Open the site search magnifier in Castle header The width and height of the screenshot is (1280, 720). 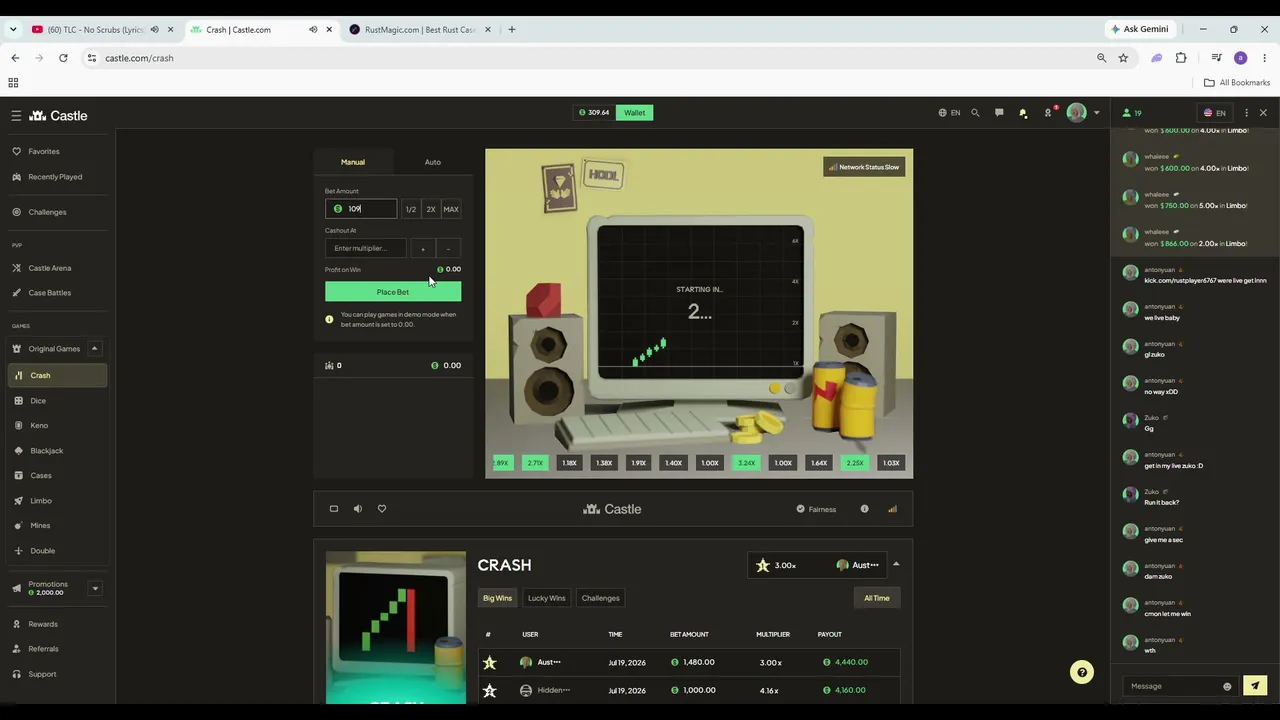point(975,113)
